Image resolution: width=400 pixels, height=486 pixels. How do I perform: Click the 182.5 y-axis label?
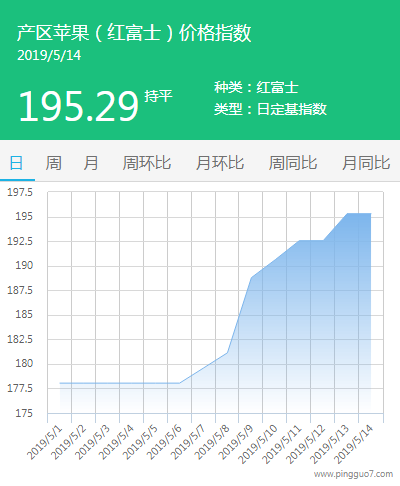pyautogui.click(x=20, y=339)
